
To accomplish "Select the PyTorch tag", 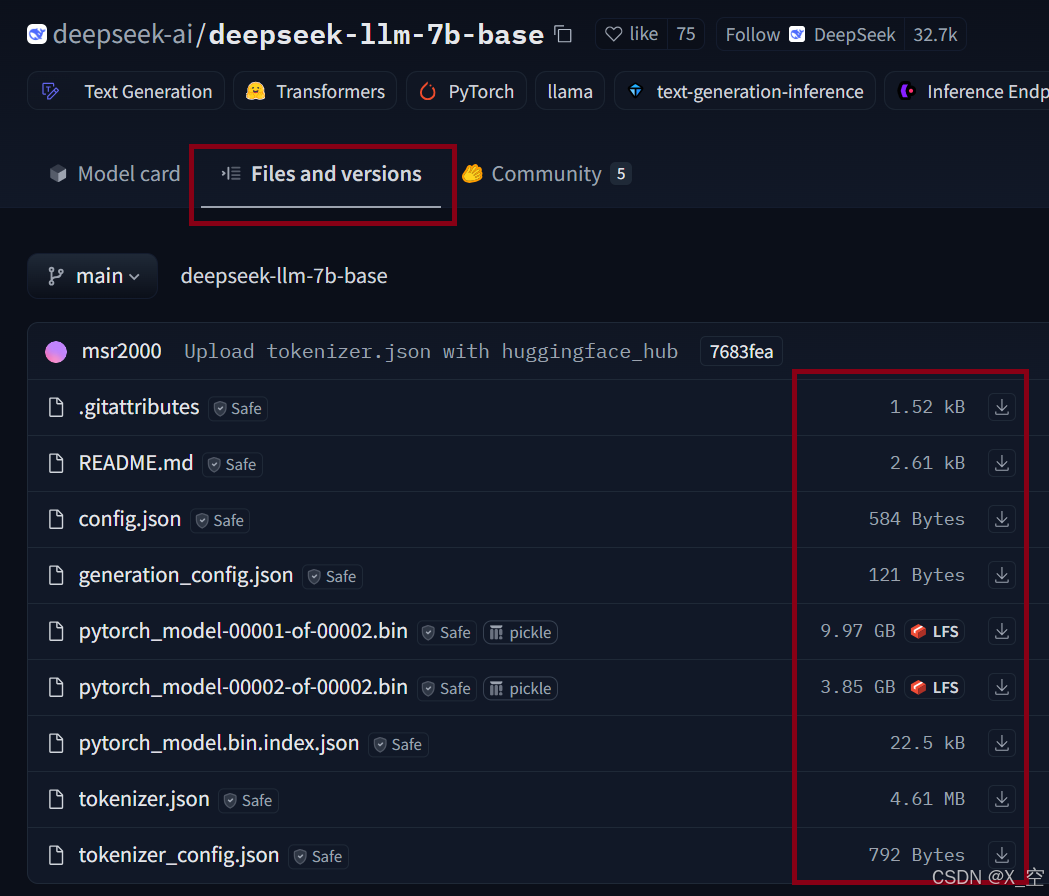I will pyautogui.click(x=466, y=91).
